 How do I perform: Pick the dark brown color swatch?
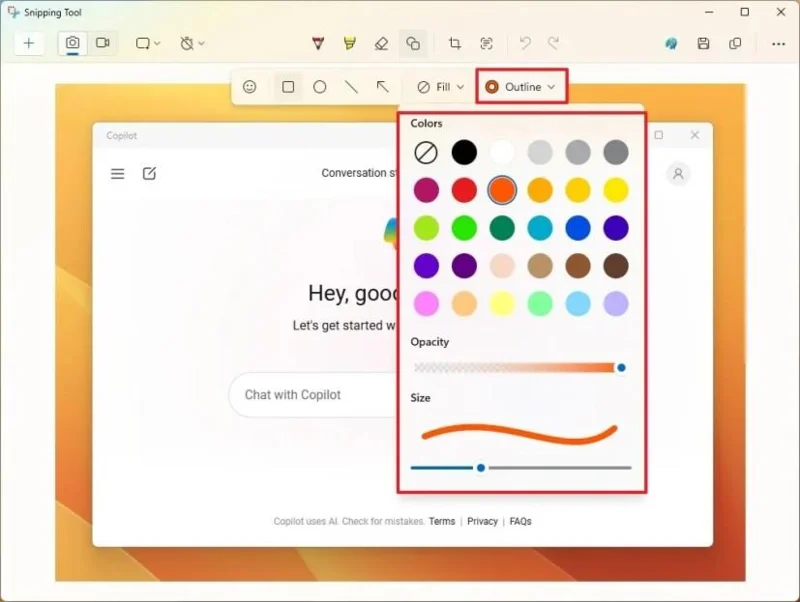pos(616,266)
